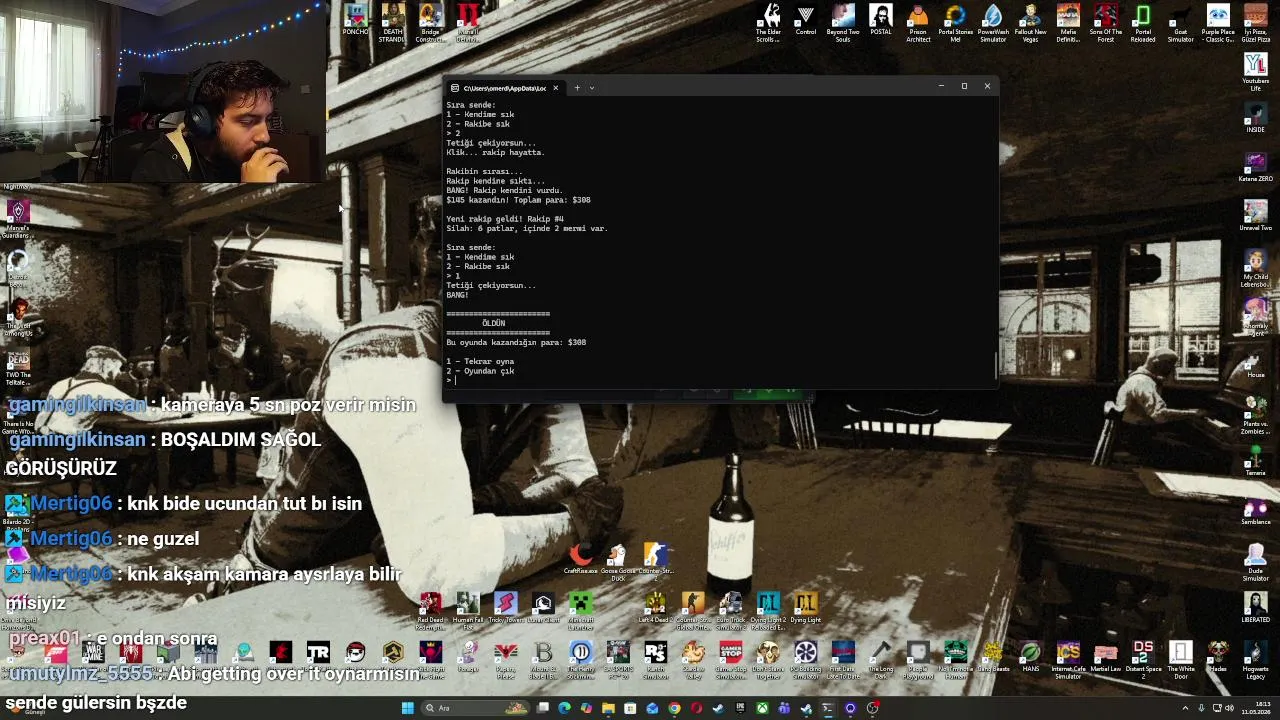Image resolution: width=1280 pixels, height=720 pixels.
Task: Launch Mafia Definitive desktop icon
Action: (x=1068, y=22)
